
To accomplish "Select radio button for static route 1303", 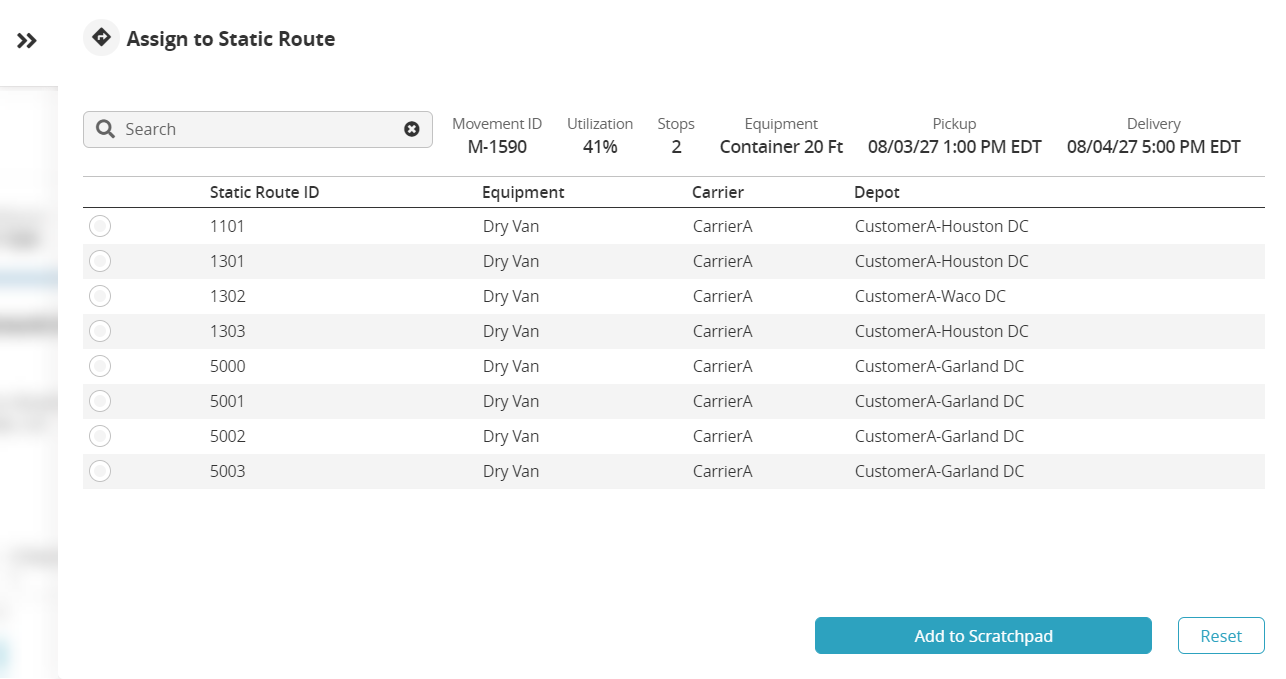I will (100, 331).
